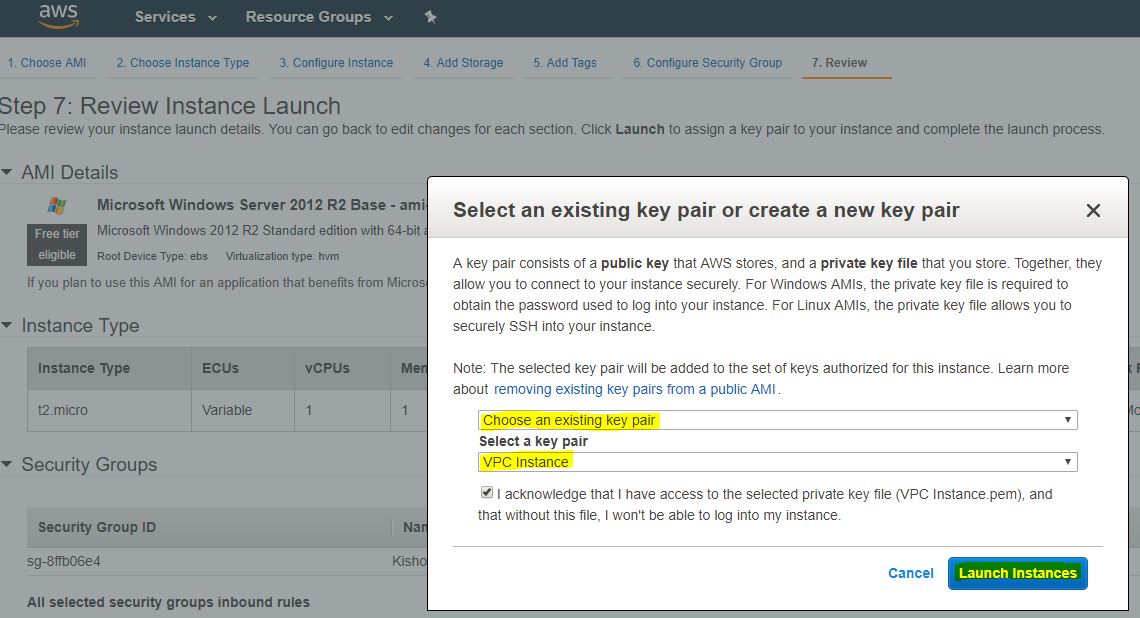Collapse the Instance Type section
This screenshot has width=1140, height=618.
8,326
